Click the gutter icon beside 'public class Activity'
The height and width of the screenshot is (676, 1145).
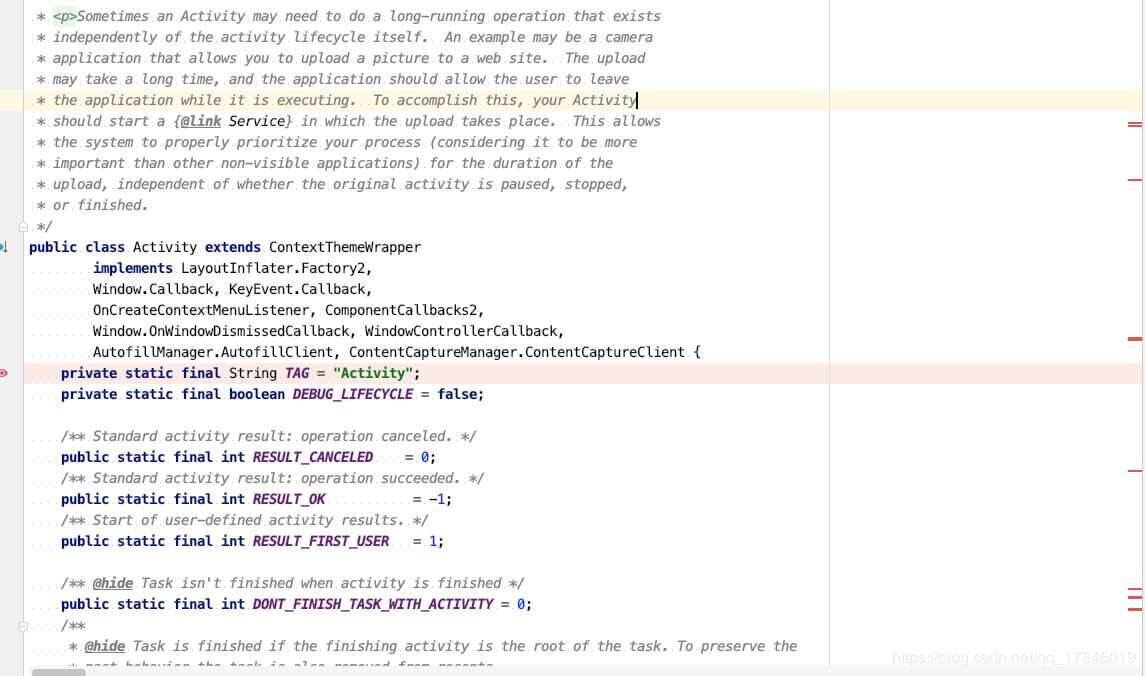4,247
